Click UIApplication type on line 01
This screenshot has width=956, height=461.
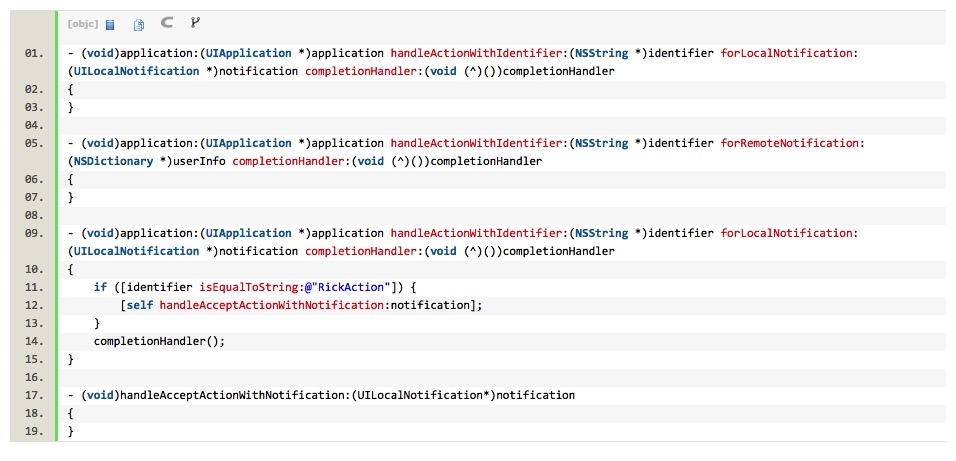tap(248, 53)
